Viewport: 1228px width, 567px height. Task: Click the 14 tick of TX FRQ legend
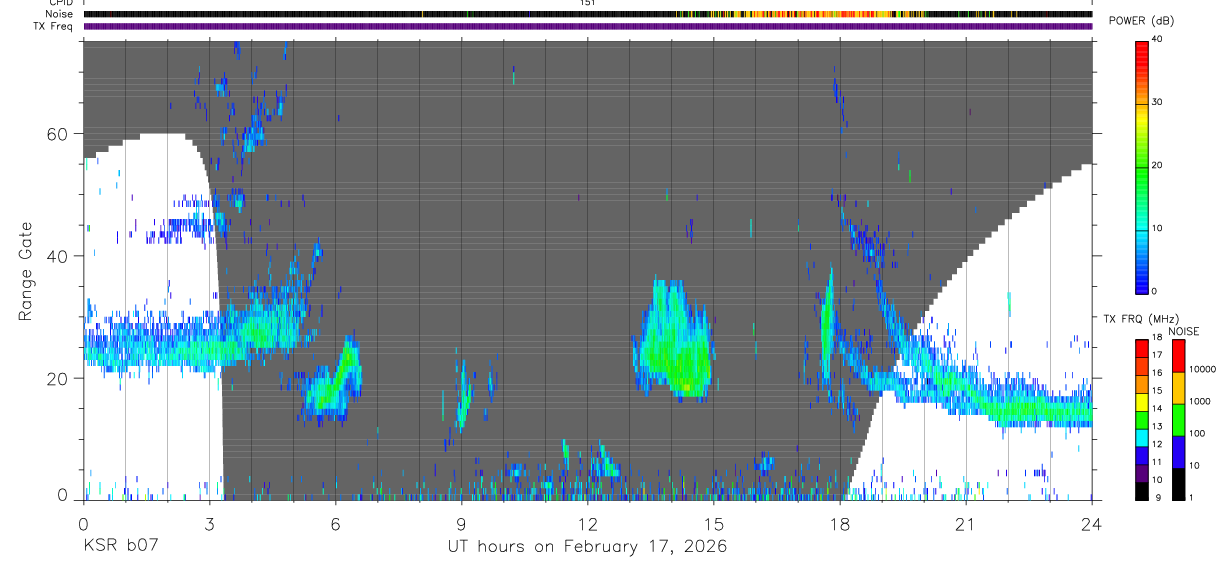(x=1157, y=408)
